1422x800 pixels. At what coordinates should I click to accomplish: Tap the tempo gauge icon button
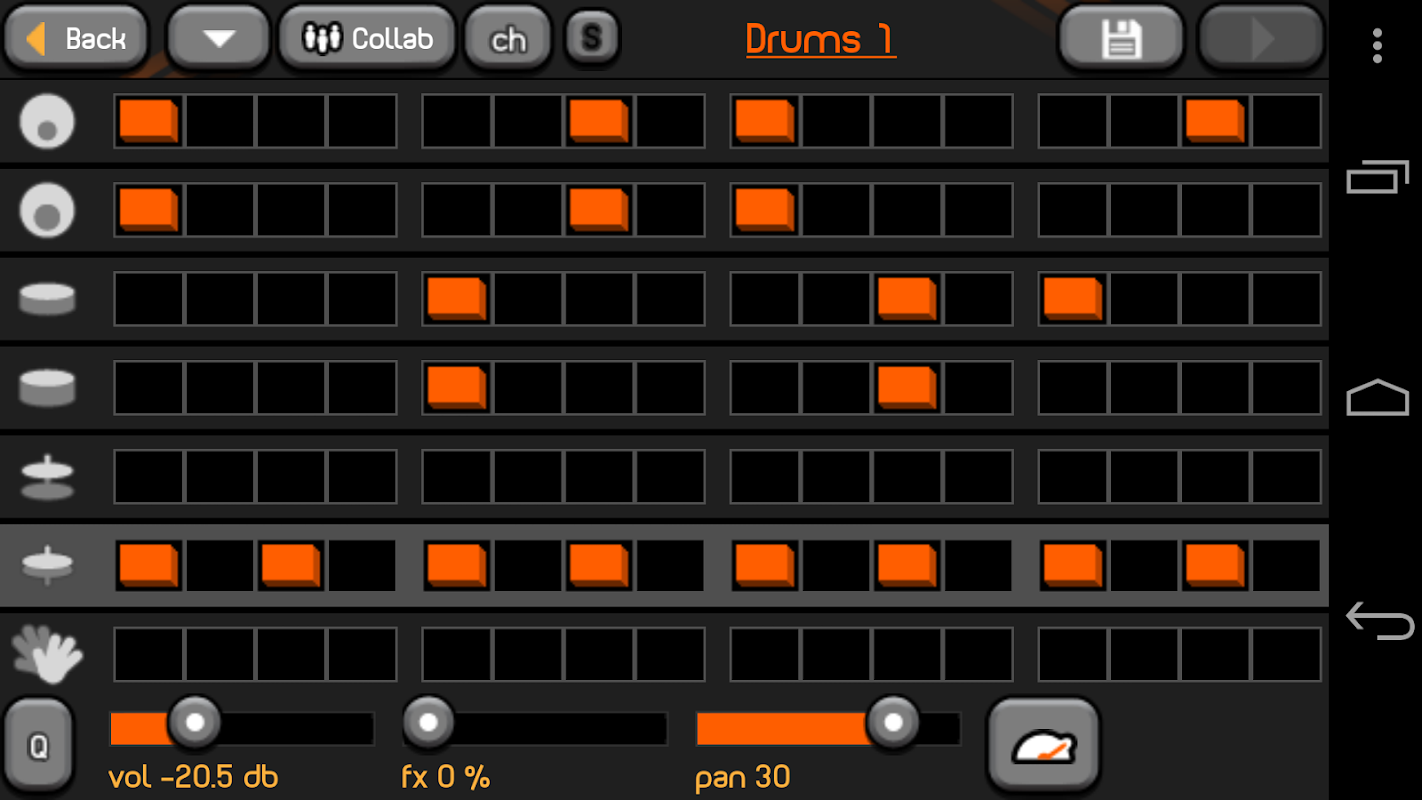[1044, 746]
